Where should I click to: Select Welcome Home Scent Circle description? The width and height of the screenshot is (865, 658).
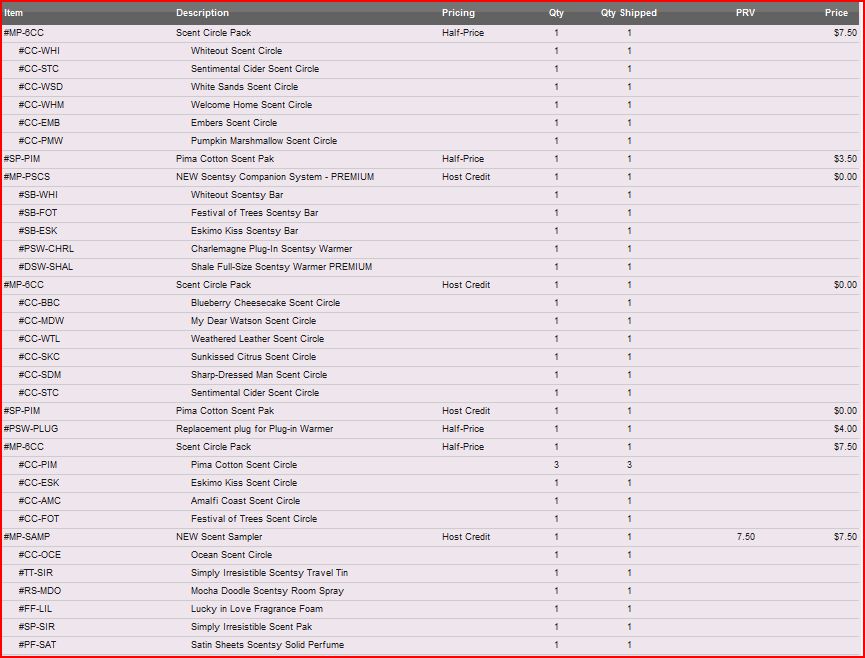(x=252, y=105)
